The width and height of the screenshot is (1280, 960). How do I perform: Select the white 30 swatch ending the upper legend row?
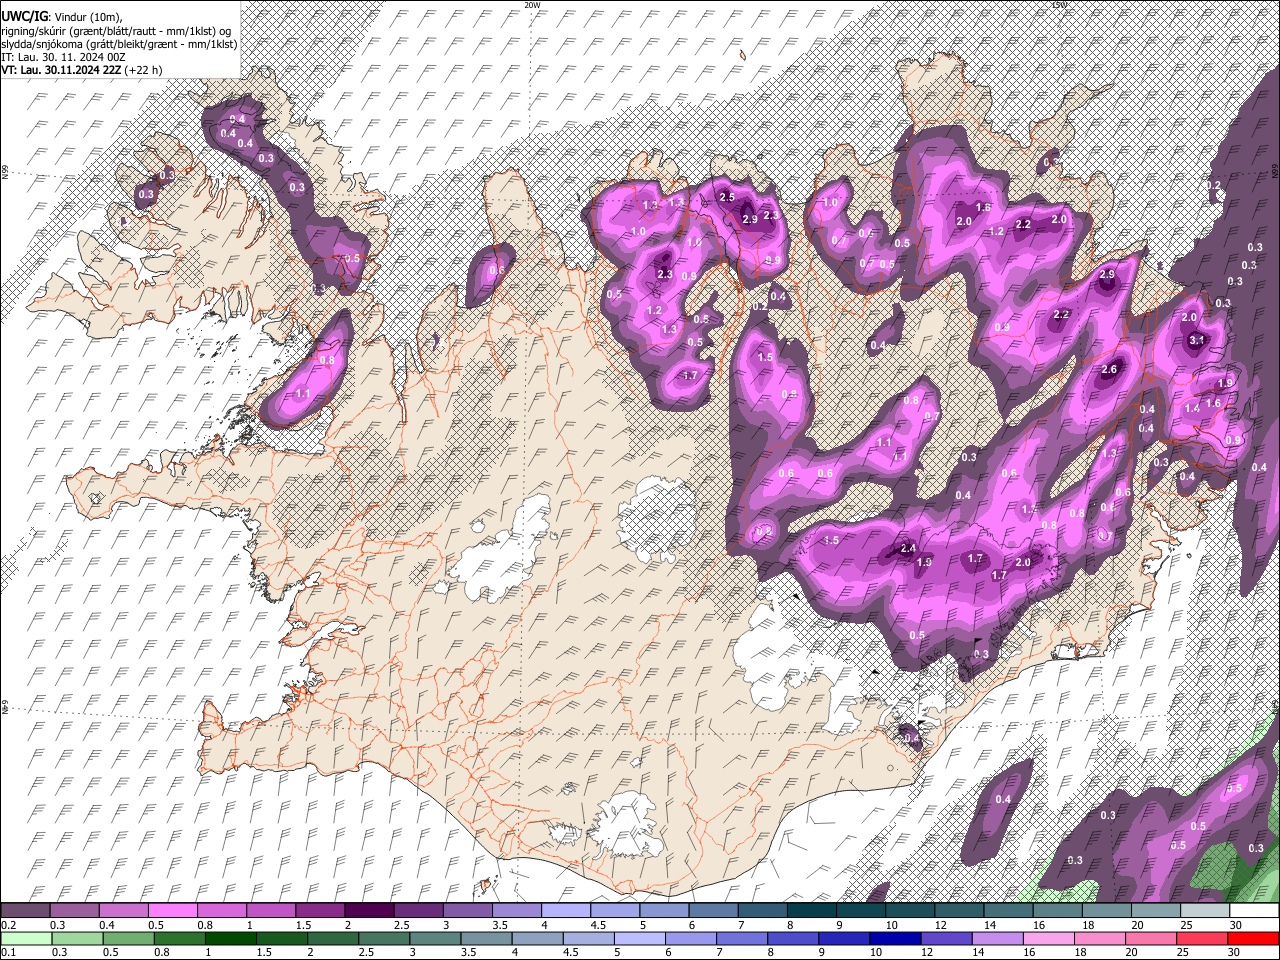pos(1253,911)
